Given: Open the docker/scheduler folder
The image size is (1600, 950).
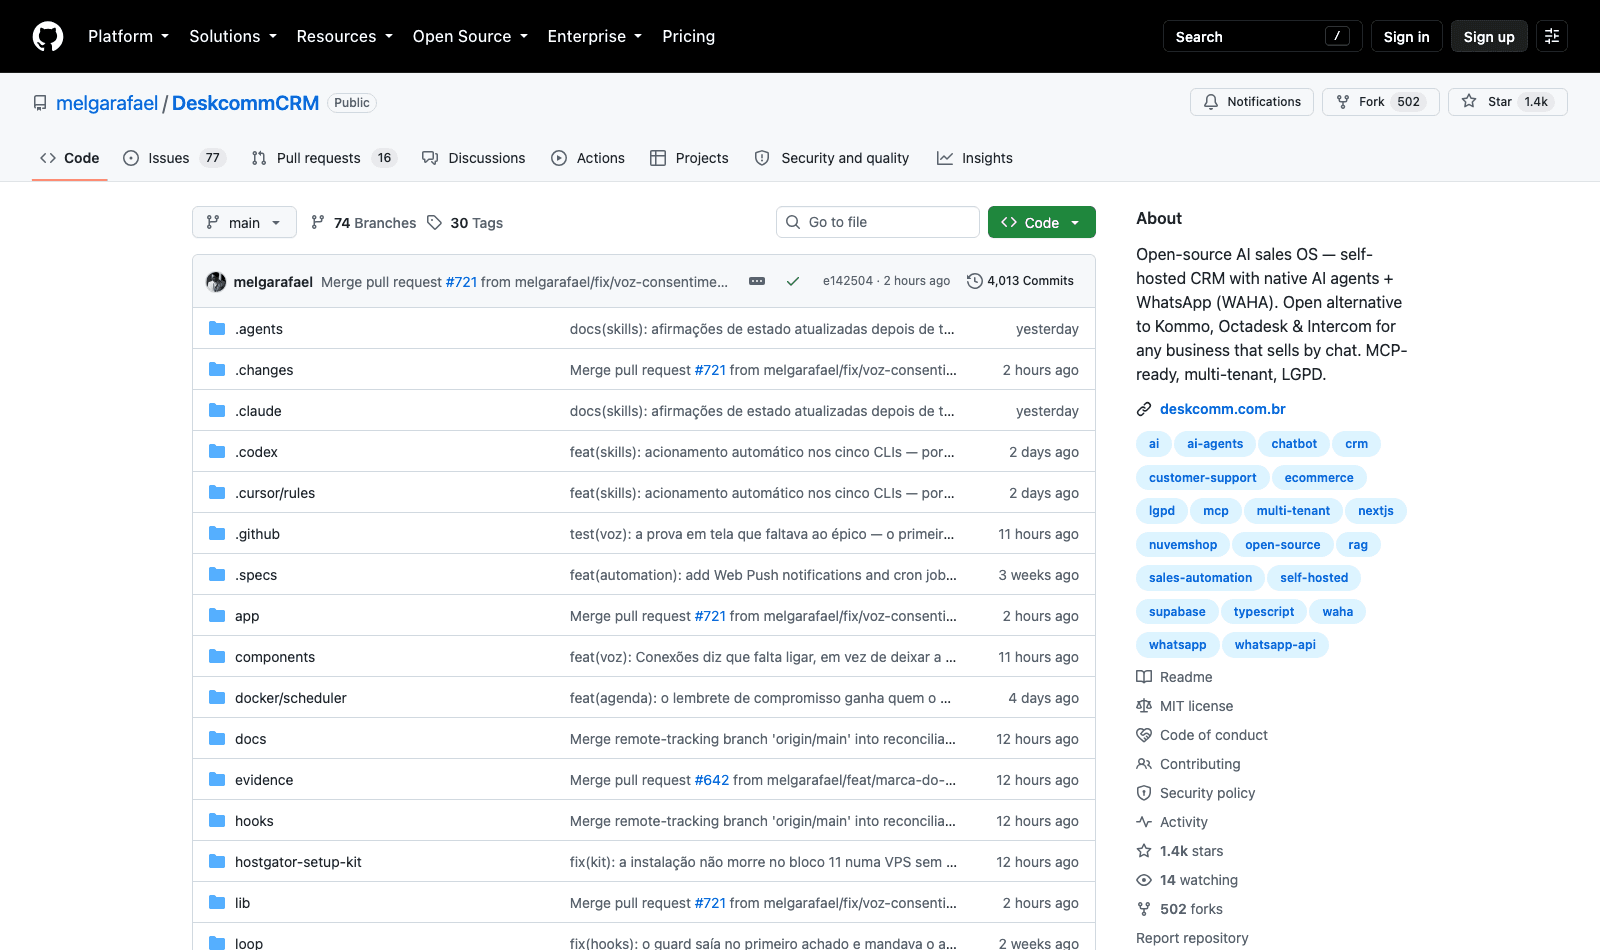Looking at the screenshot, I should [291, 698].
